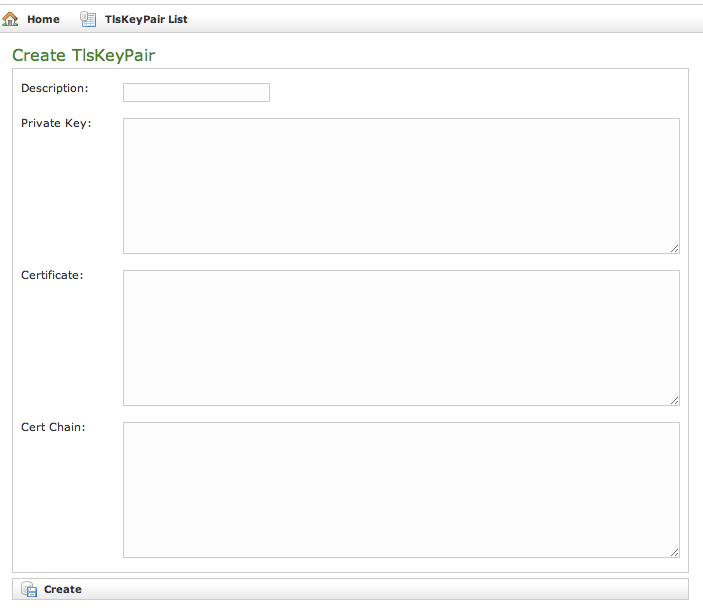Go to TlsKeyPair List page

coord(146,19)
